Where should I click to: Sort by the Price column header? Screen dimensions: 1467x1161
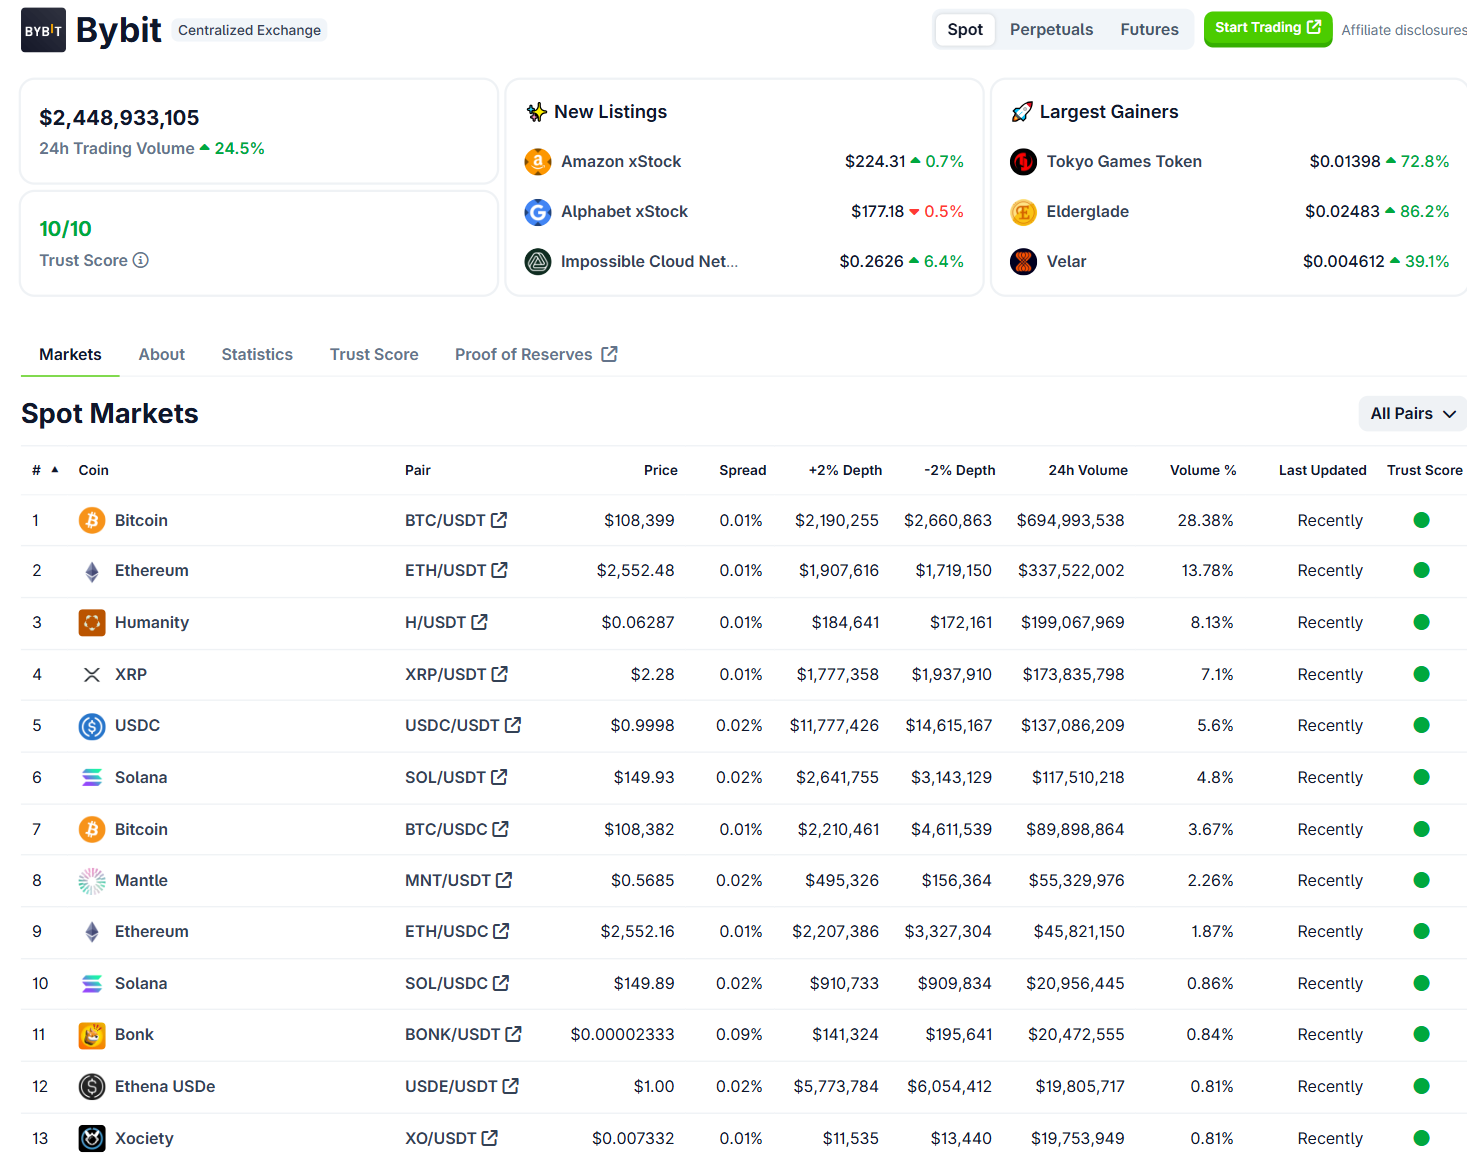660,470
